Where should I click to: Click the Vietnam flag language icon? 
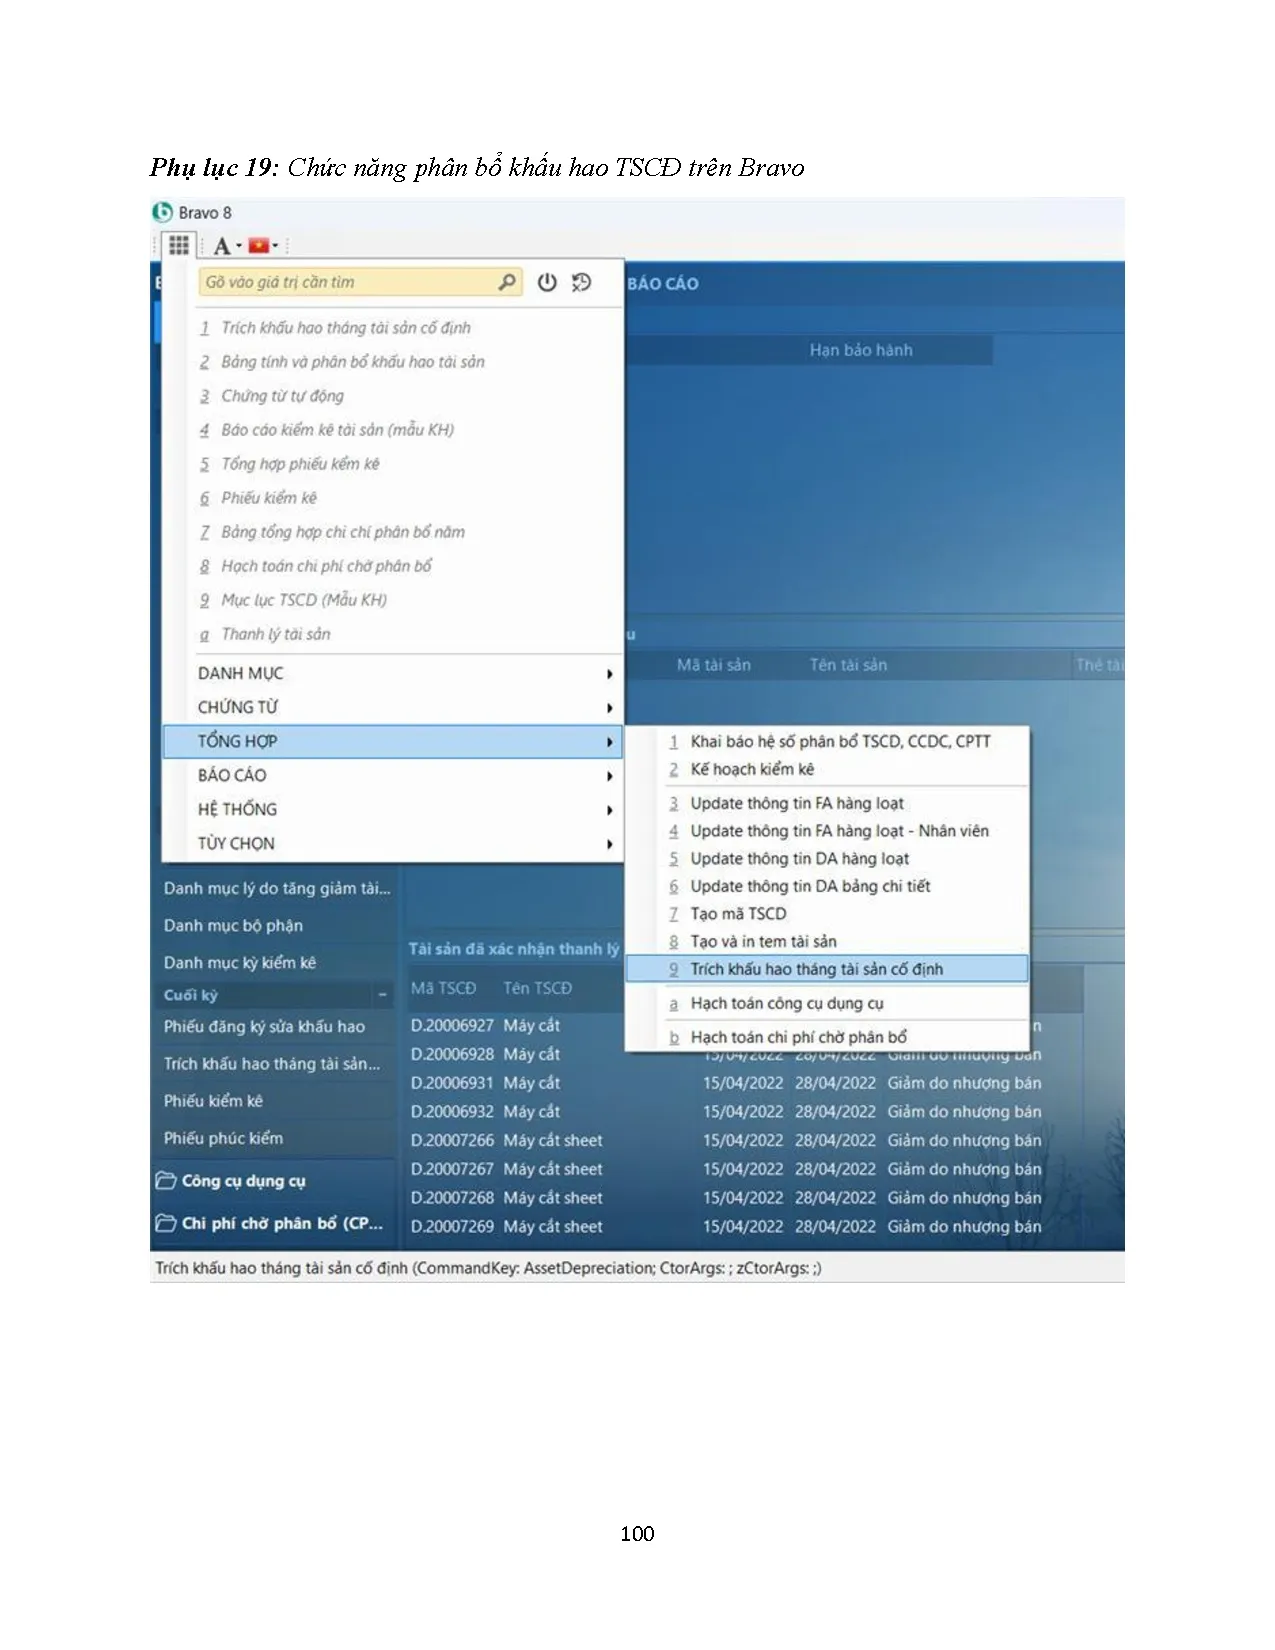(x=259, y=245)
